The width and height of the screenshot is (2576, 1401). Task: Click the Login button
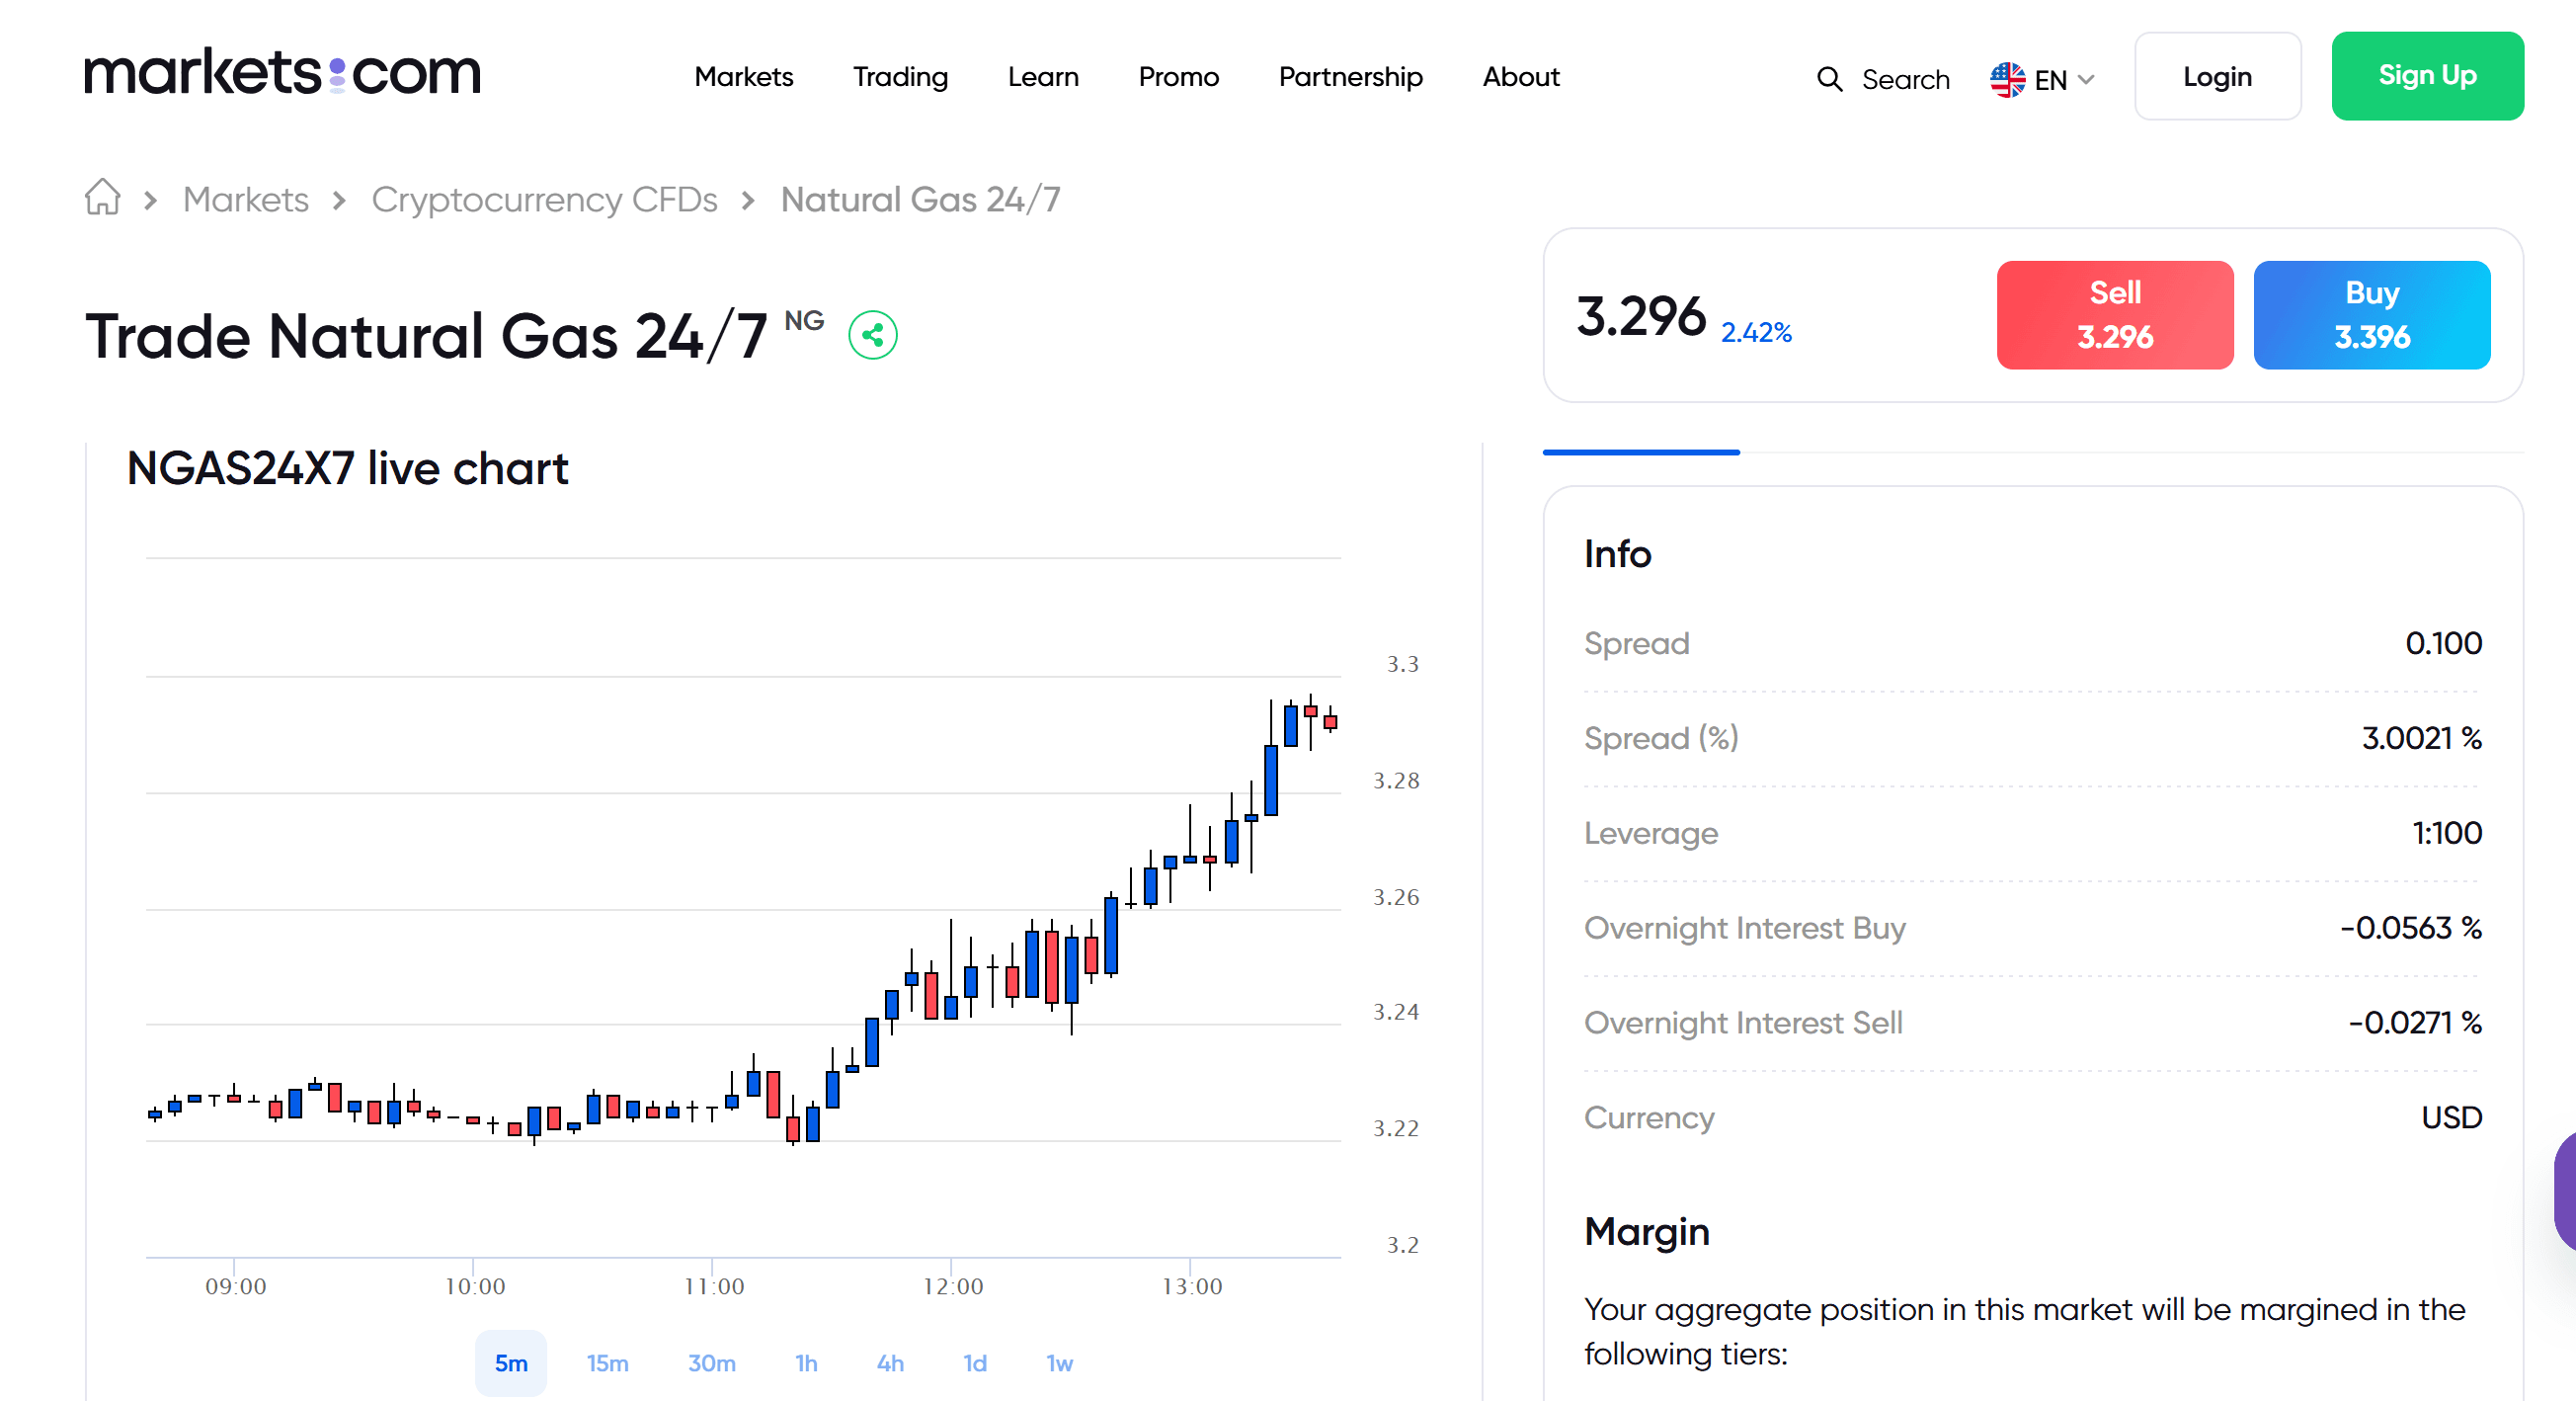click(x=2217, y=76)
